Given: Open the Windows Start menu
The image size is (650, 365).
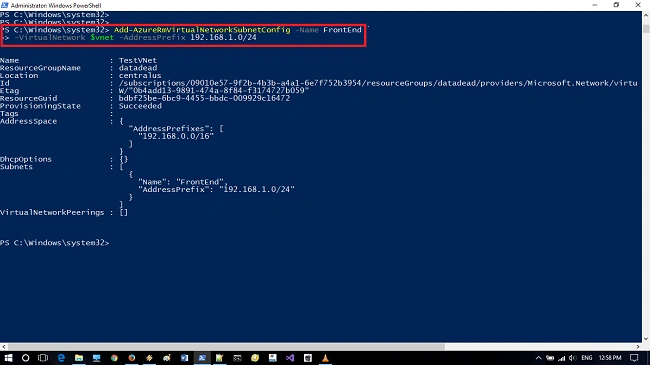Looking at the screenshot, I should (8, 358).
